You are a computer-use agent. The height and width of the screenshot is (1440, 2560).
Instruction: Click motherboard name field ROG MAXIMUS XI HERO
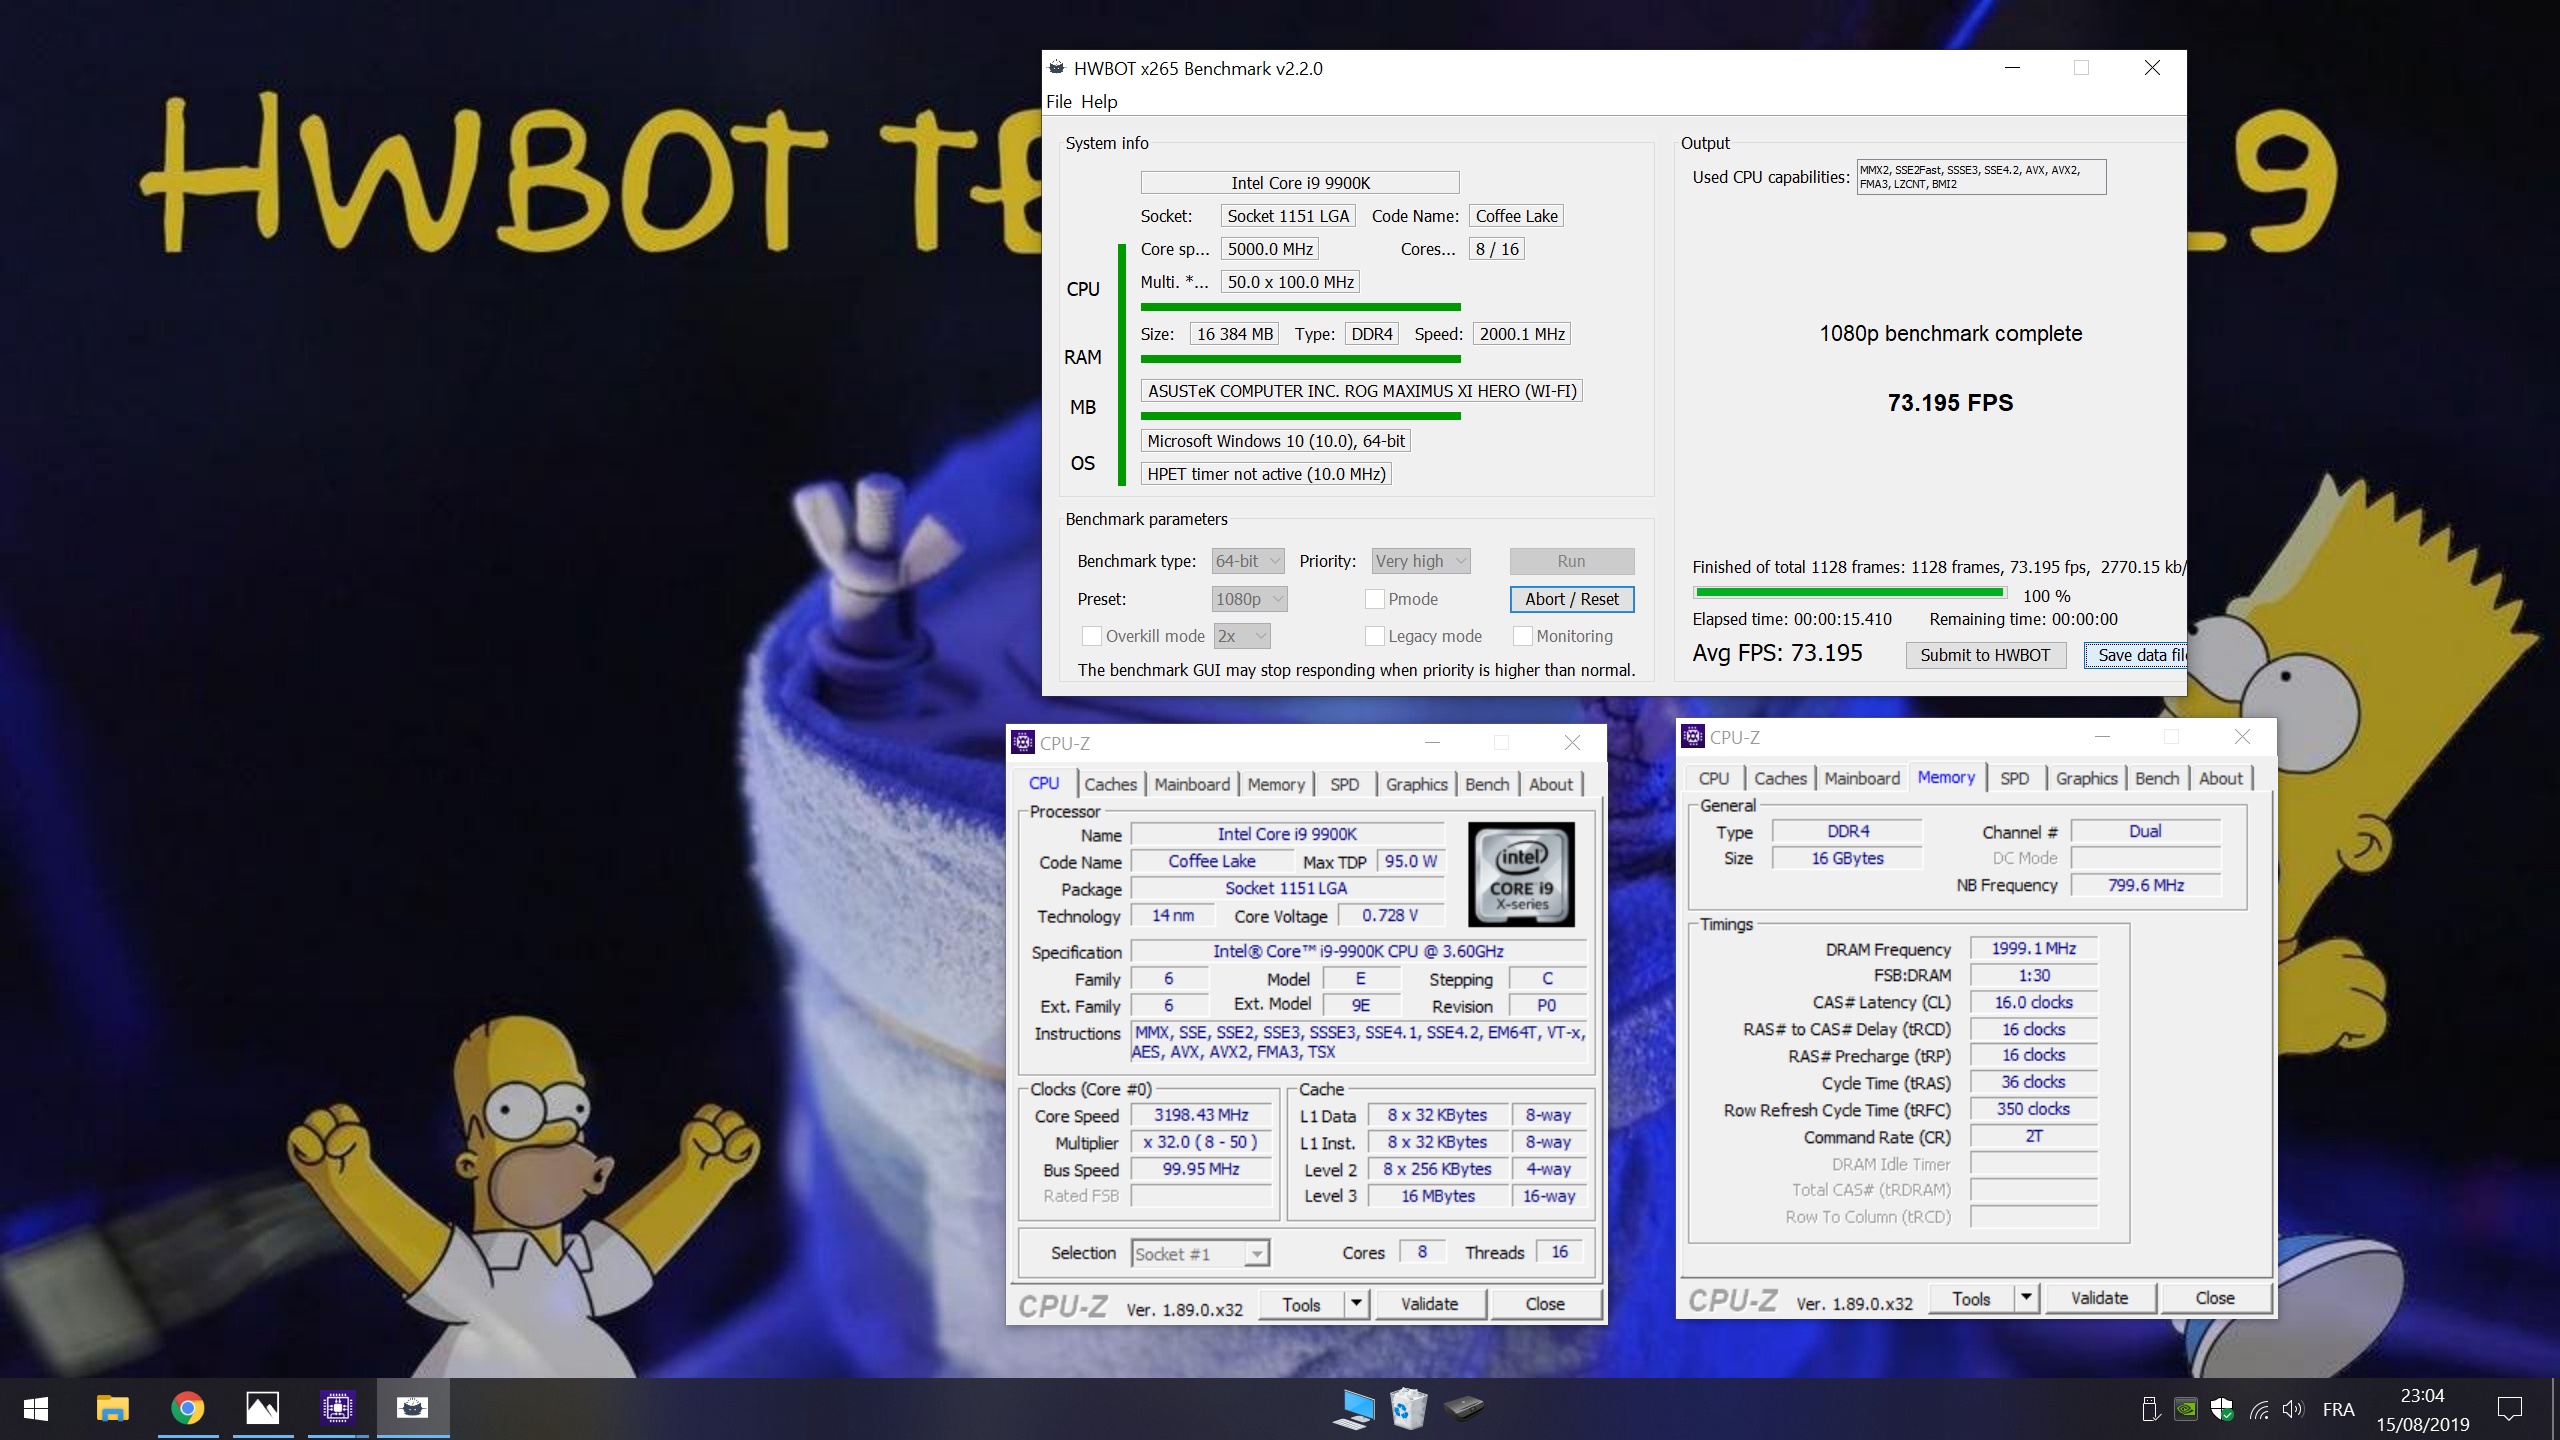tap(1362, 391)
